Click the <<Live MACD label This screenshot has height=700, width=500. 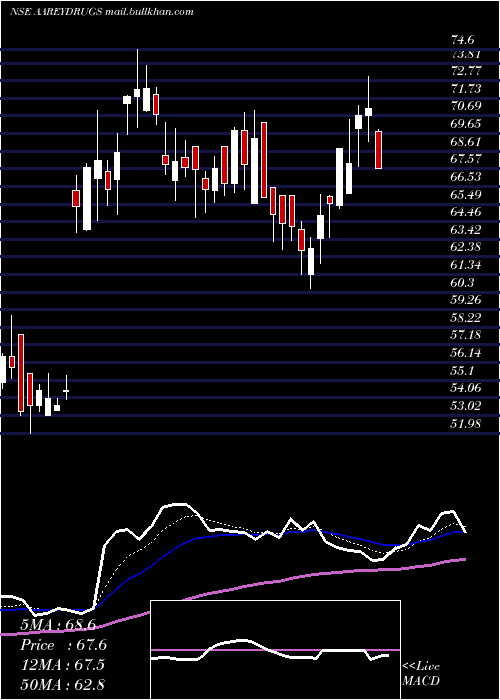coord(421,674)
